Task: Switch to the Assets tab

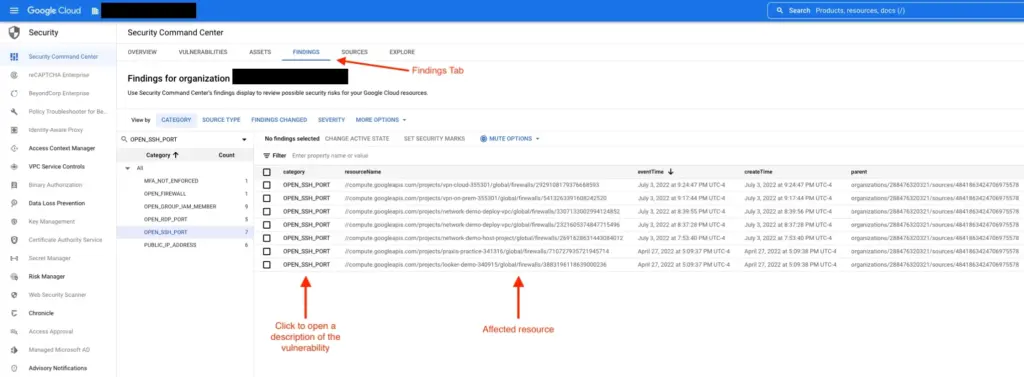Action: (x=260, y=52)
